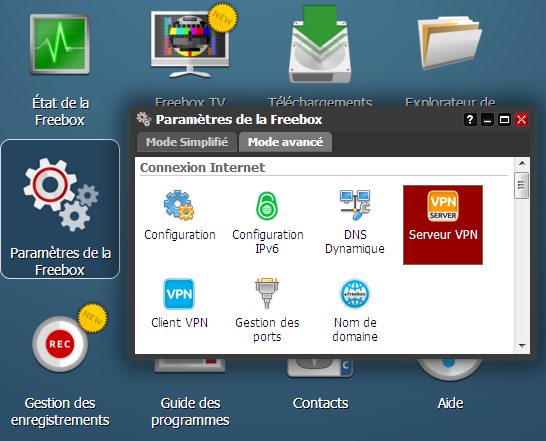Image resolution: width=546 pixels, height=441 pixels.
Task: Click the Guide des programmes label
Action: 190,412
